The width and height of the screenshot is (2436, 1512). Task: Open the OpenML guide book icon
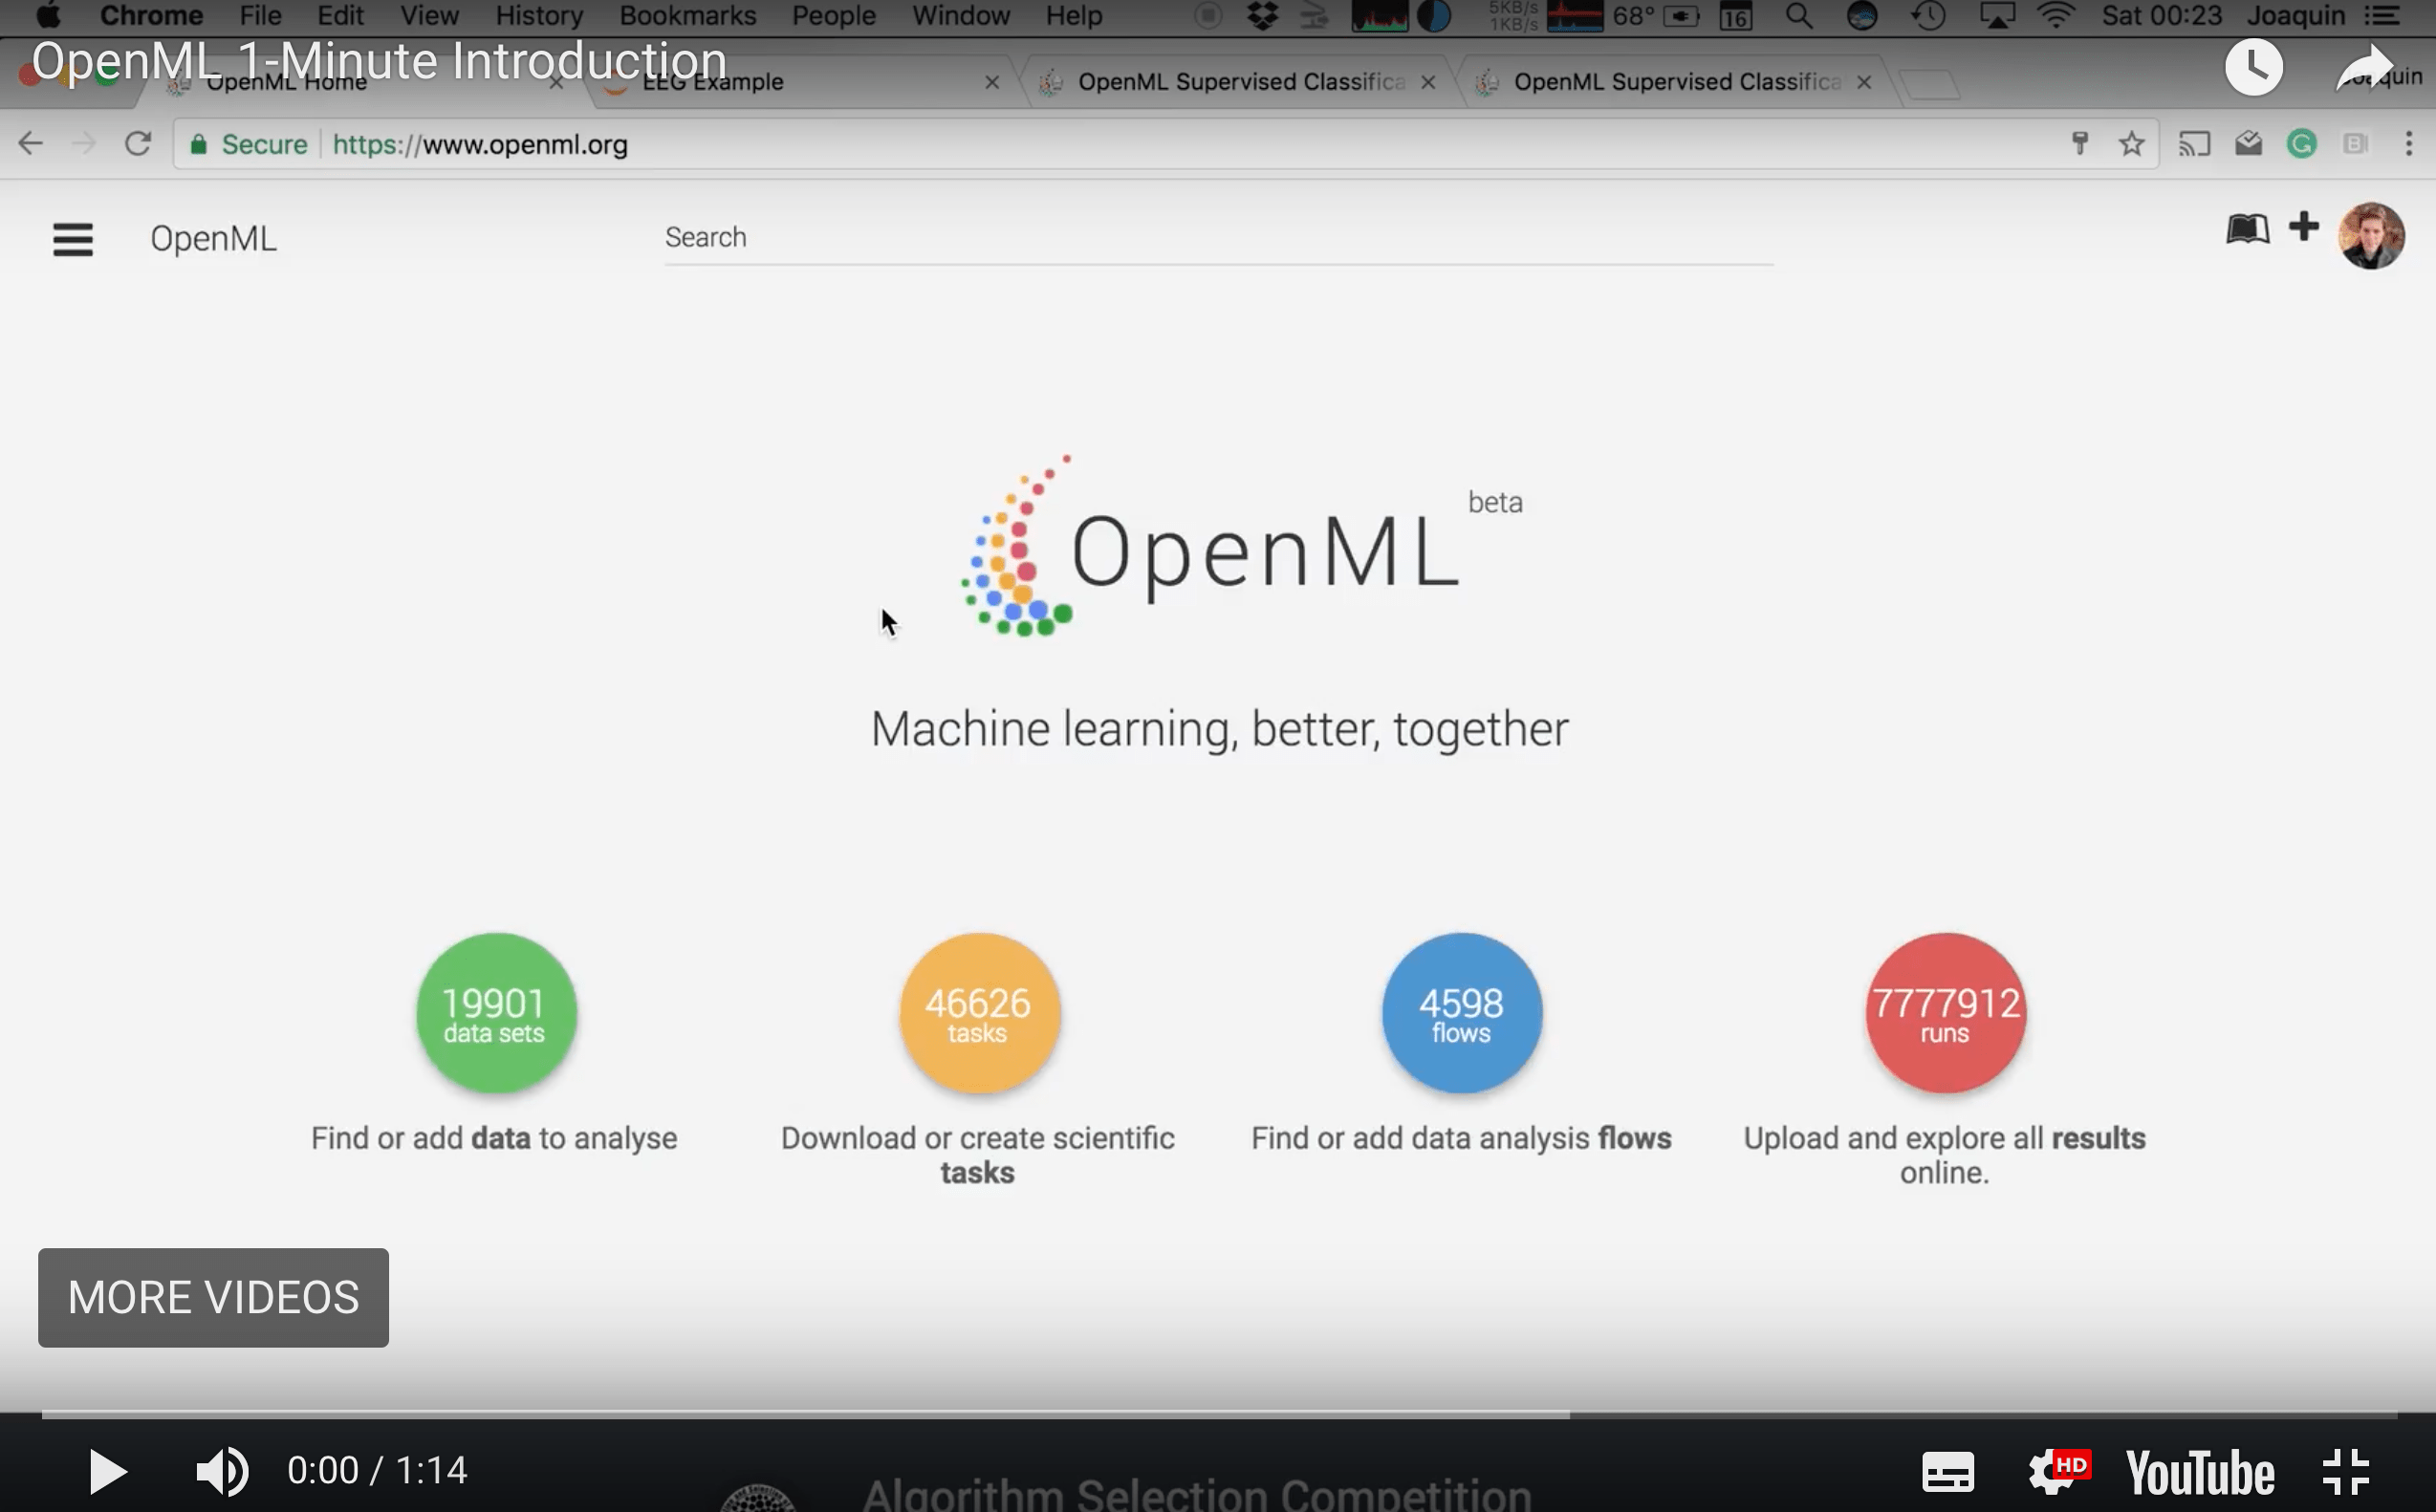pos(2246,229)
